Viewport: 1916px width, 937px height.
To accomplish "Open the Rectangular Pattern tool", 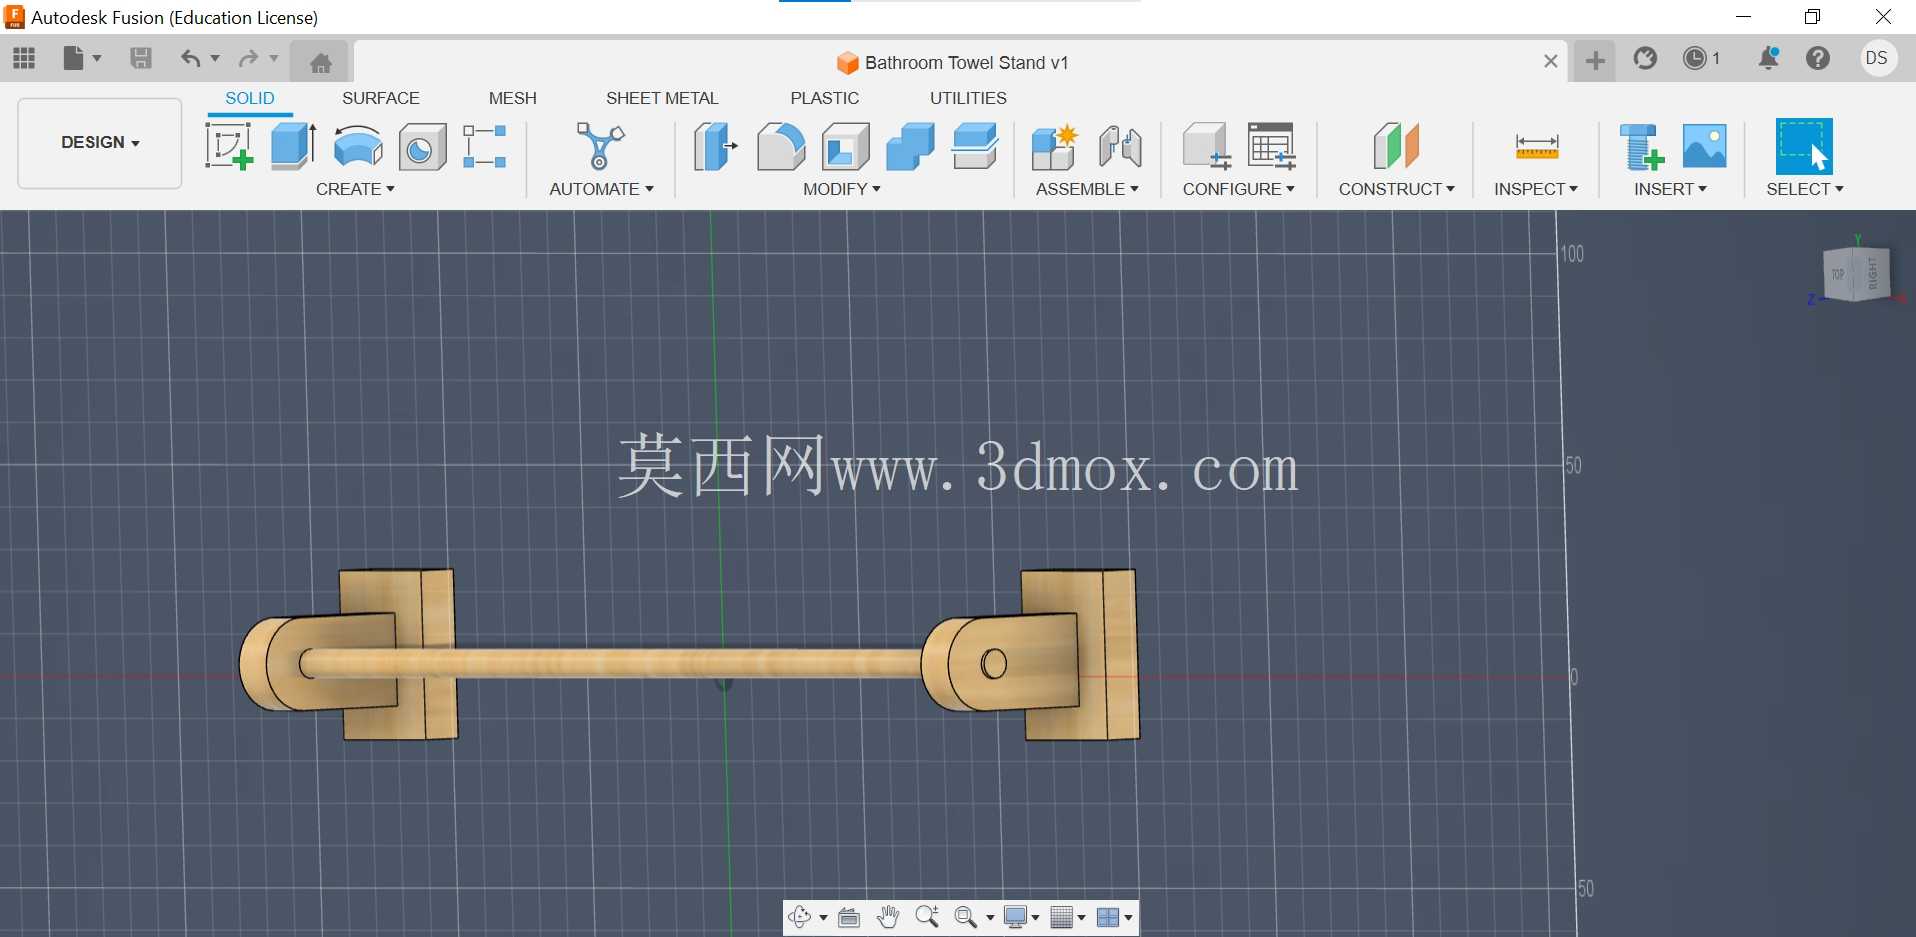I will pos(485,146).
